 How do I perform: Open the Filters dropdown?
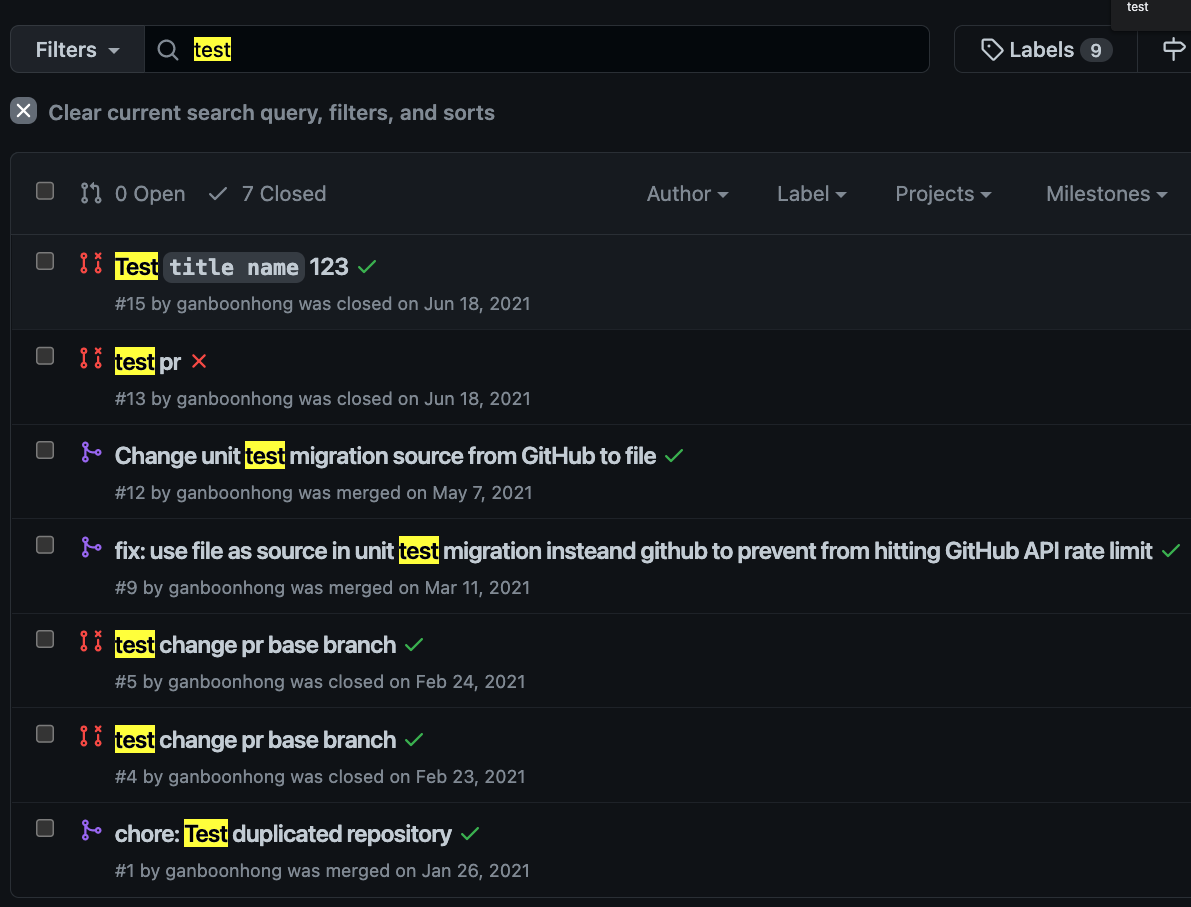pos(77,50)
